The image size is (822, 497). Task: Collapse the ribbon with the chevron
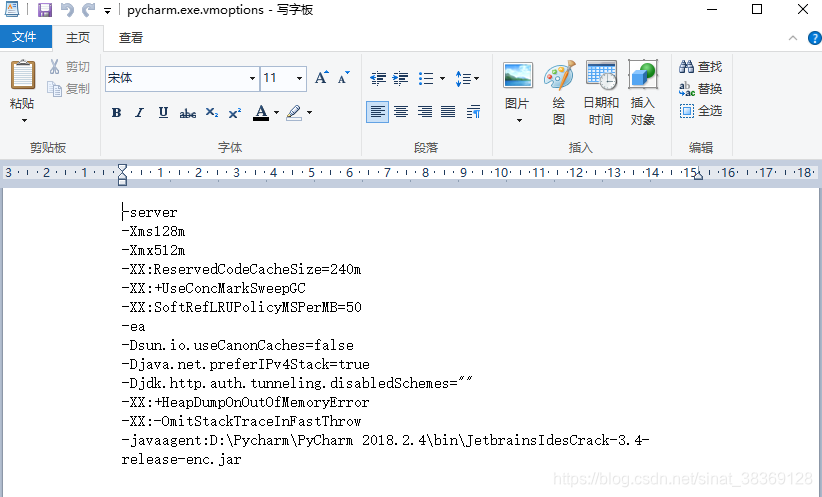coord(793,38)
